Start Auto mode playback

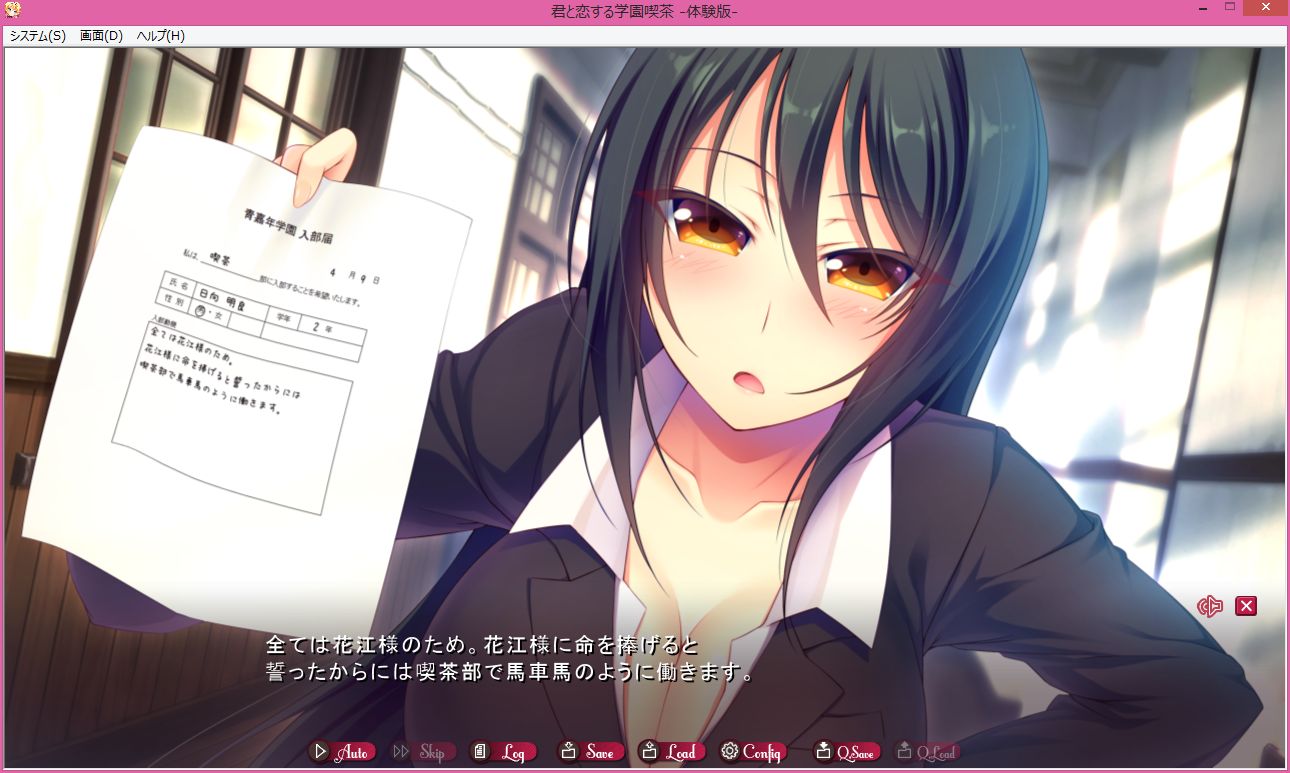342,752
